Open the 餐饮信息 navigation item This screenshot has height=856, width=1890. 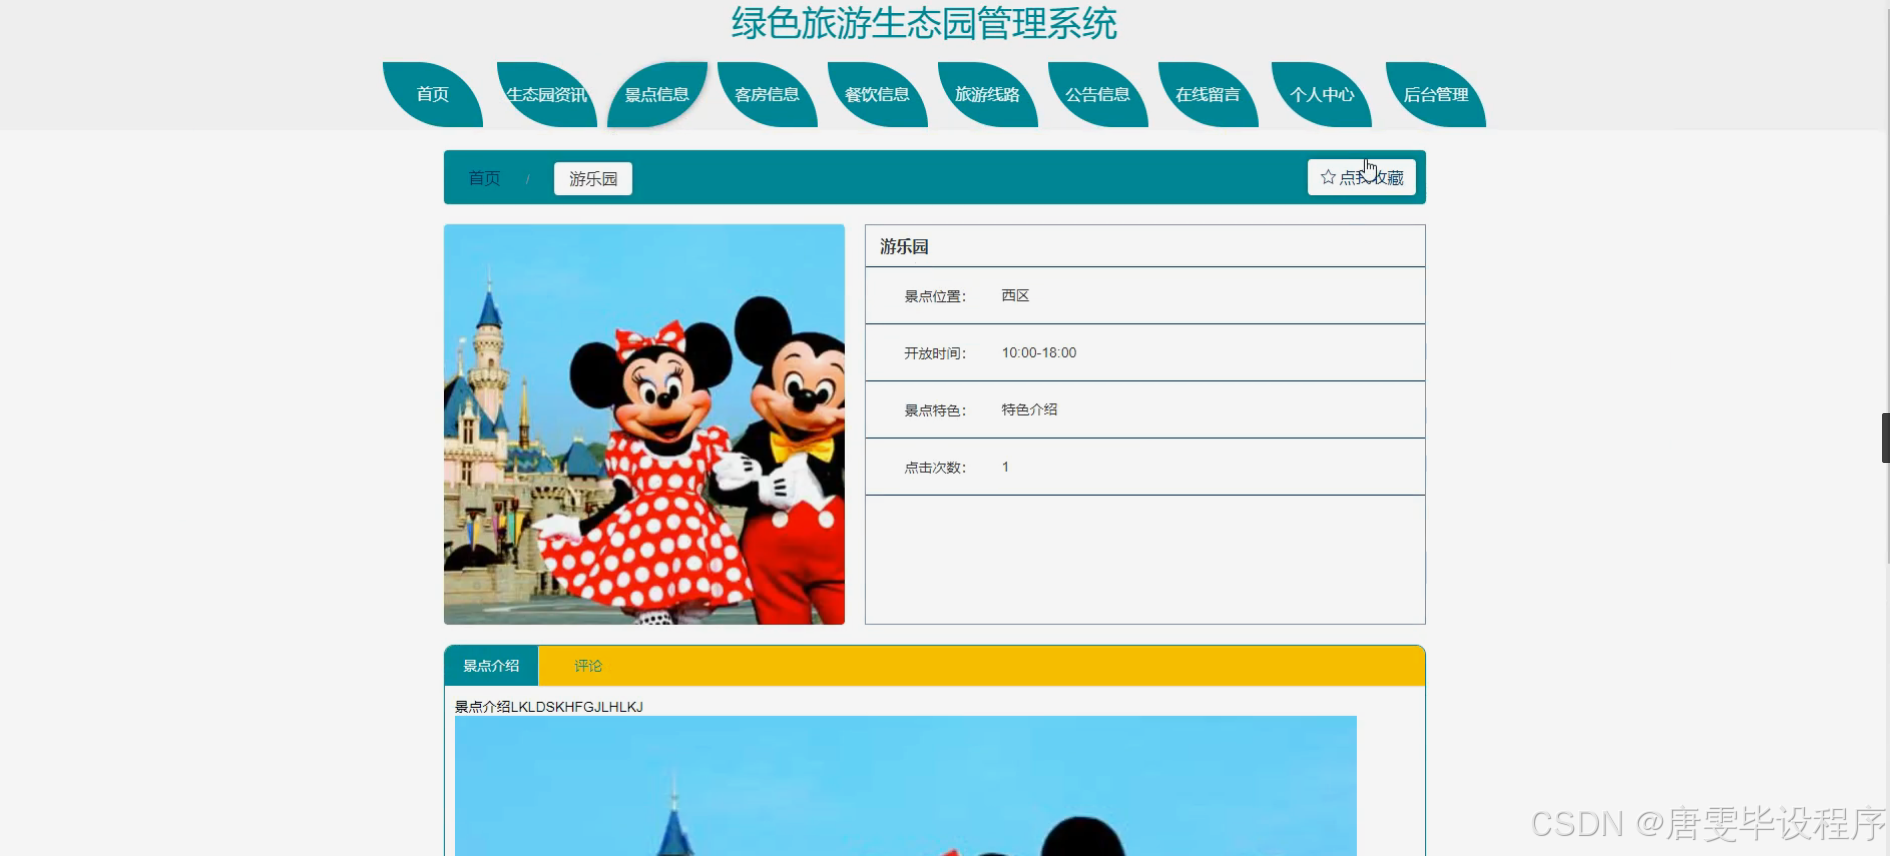(877, 94)
